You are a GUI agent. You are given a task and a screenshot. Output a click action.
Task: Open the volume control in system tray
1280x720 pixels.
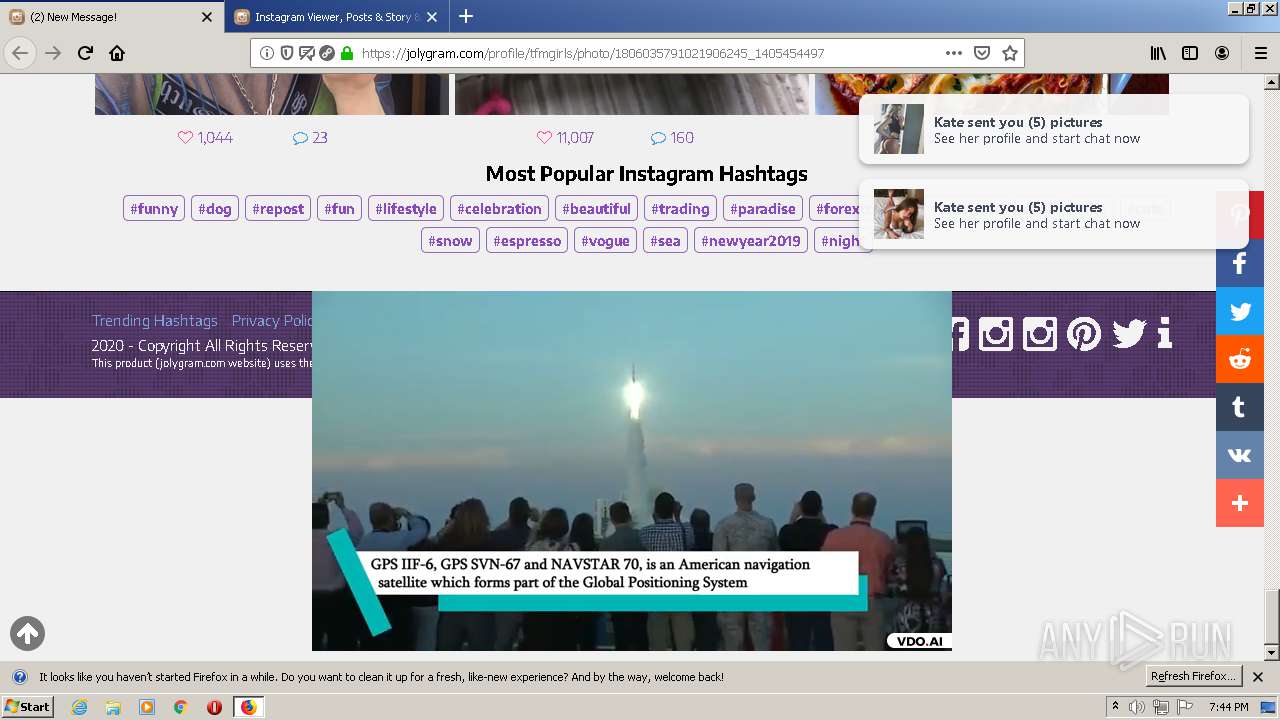(1138, 707)
